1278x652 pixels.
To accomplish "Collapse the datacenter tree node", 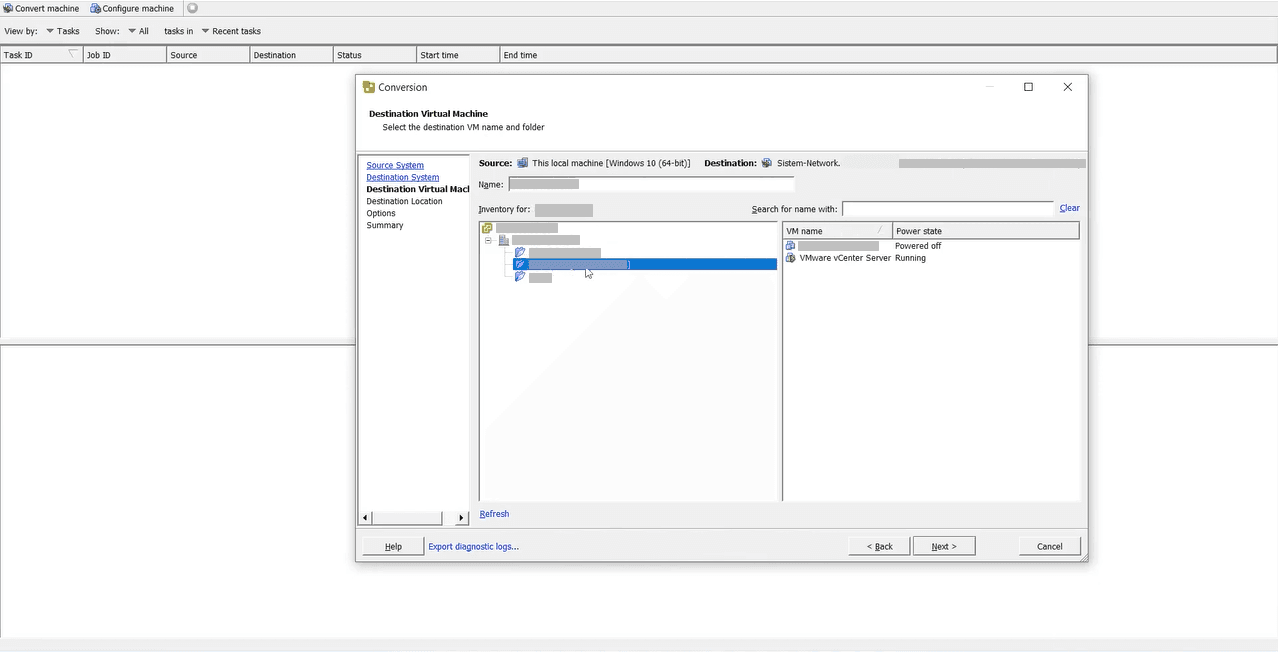I will [x=488, y=240].
